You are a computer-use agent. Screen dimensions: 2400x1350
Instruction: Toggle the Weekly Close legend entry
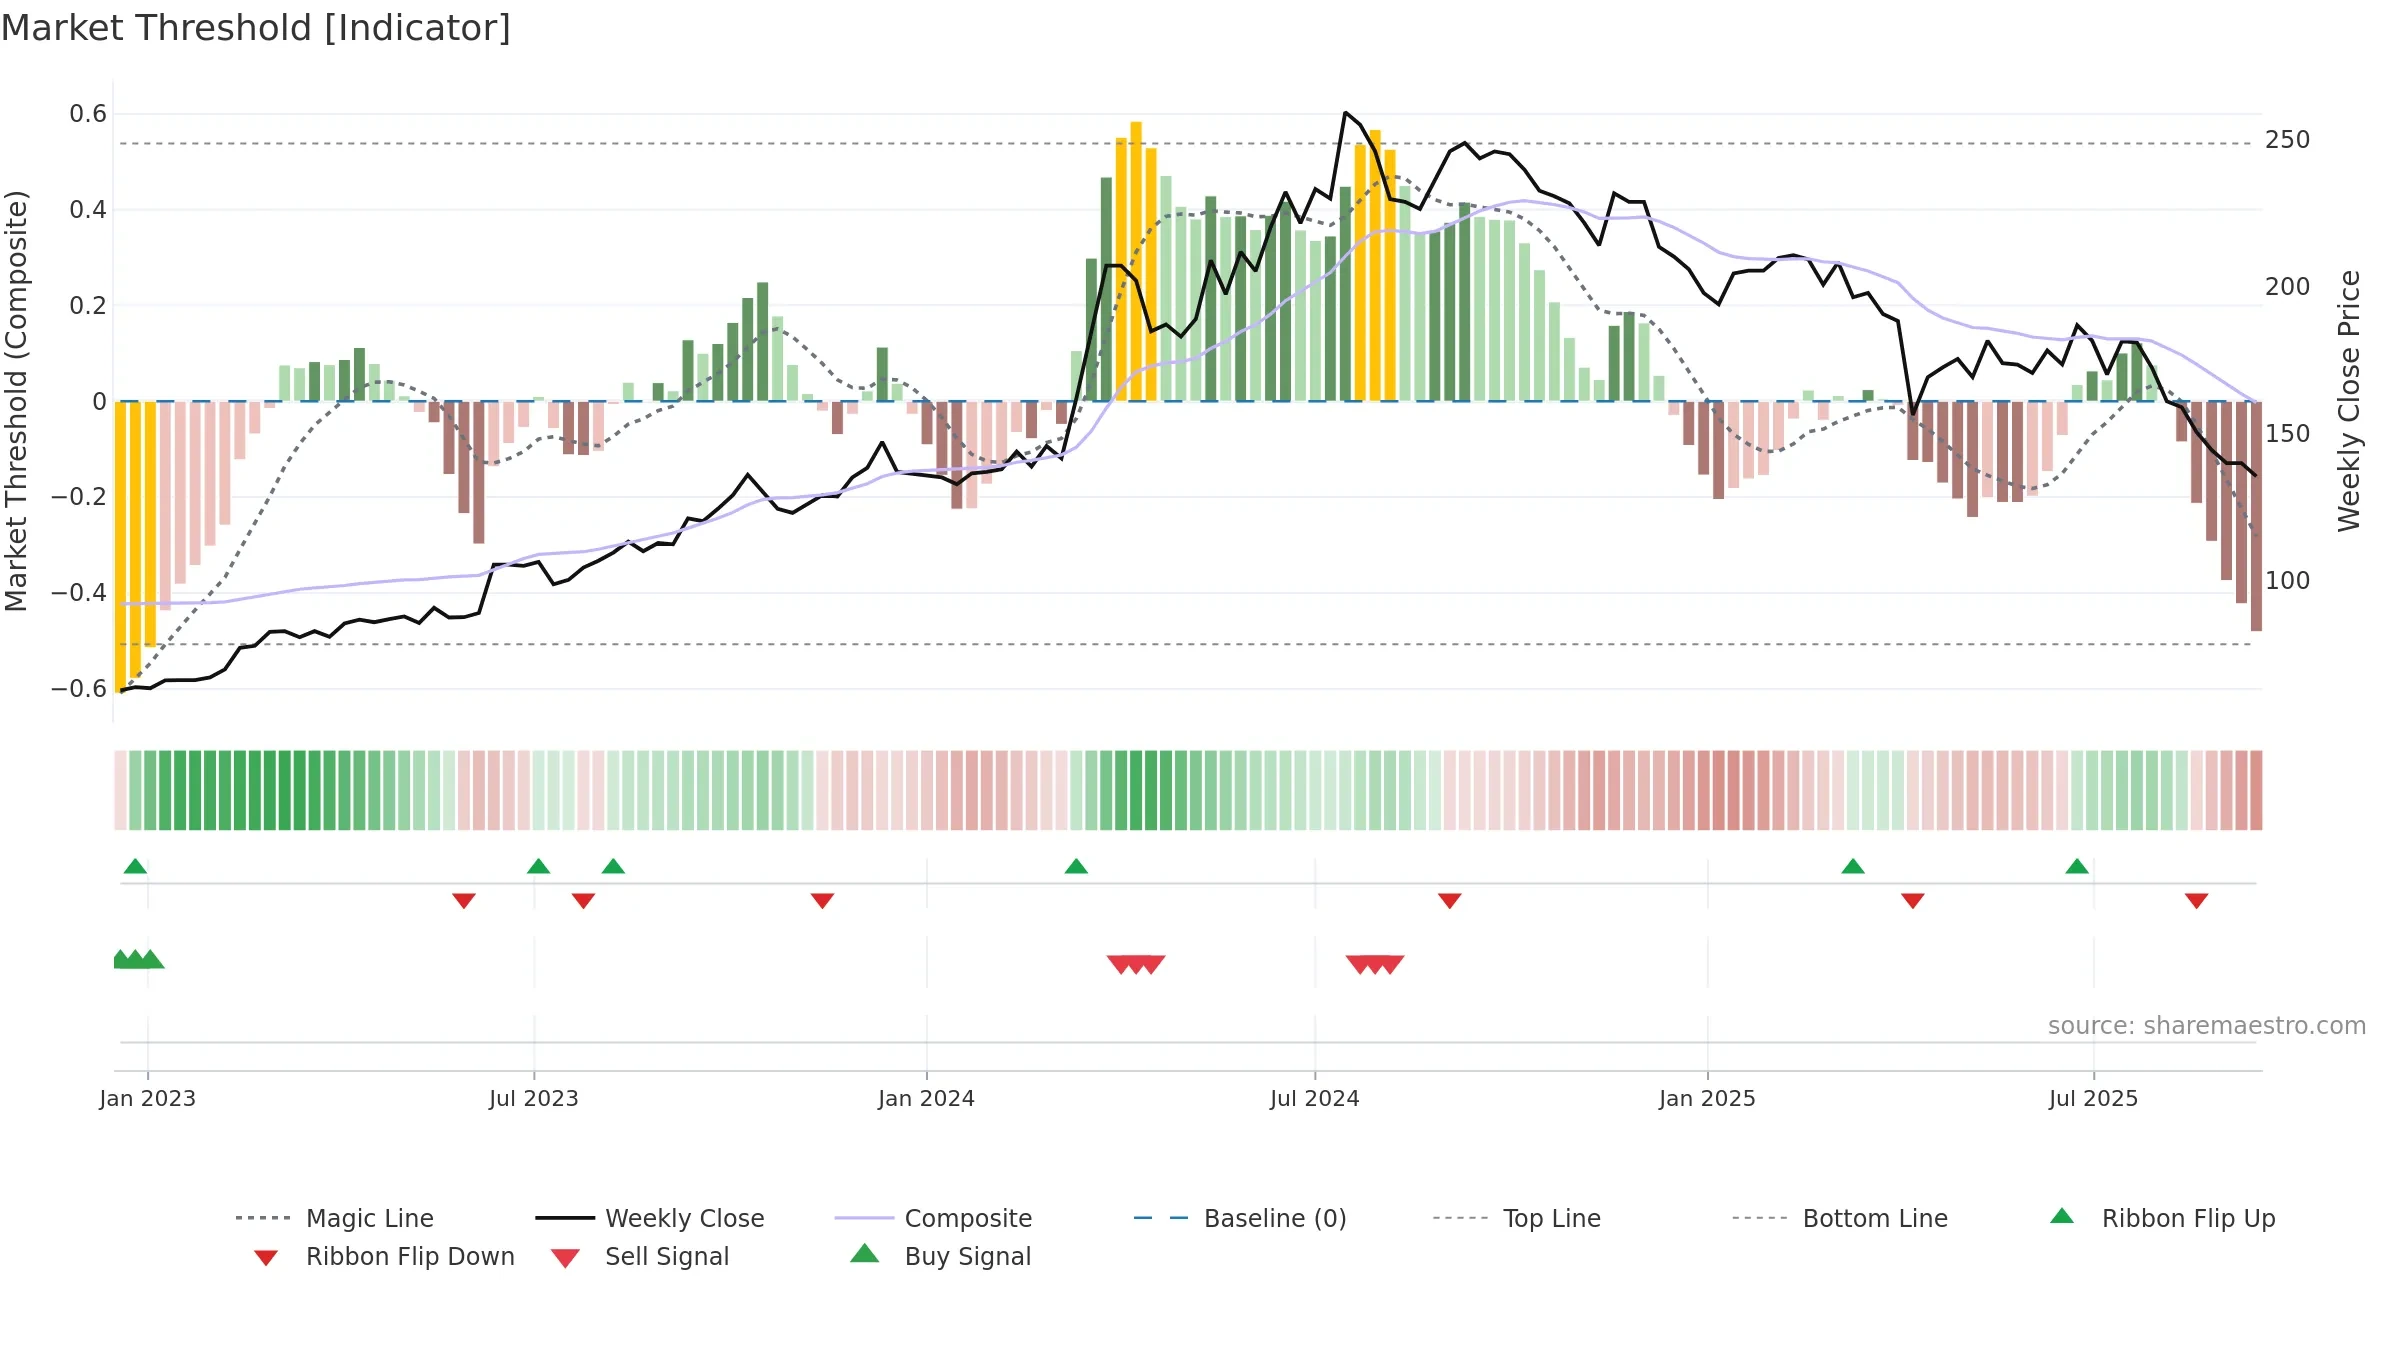click(x=649, y=1218)
